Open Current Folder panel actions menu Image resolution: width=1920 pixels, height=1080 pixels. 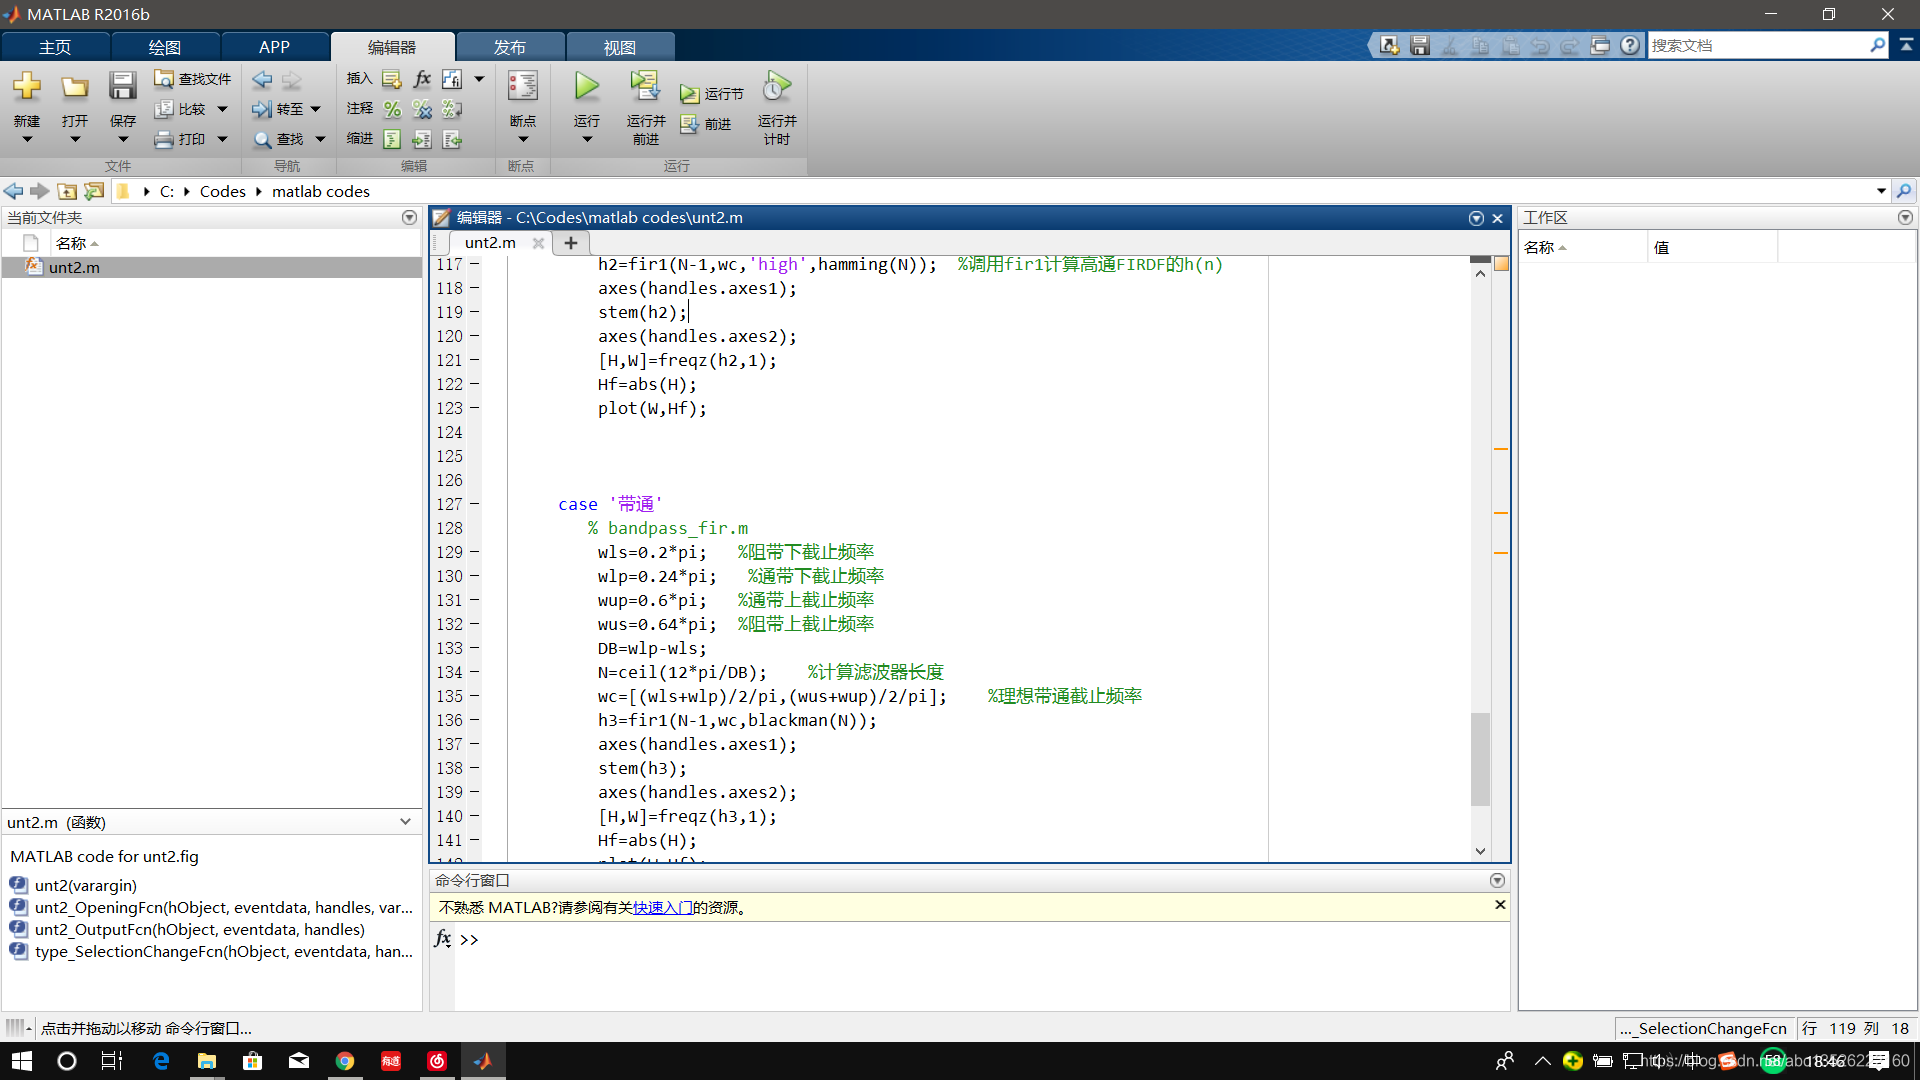tap(409, 217)
